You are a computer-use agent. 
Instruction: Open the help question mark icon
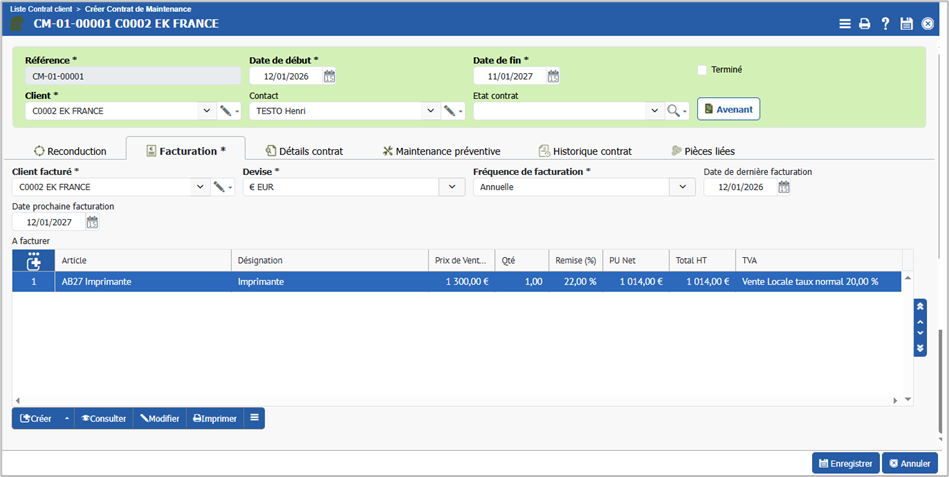point(885,24)
